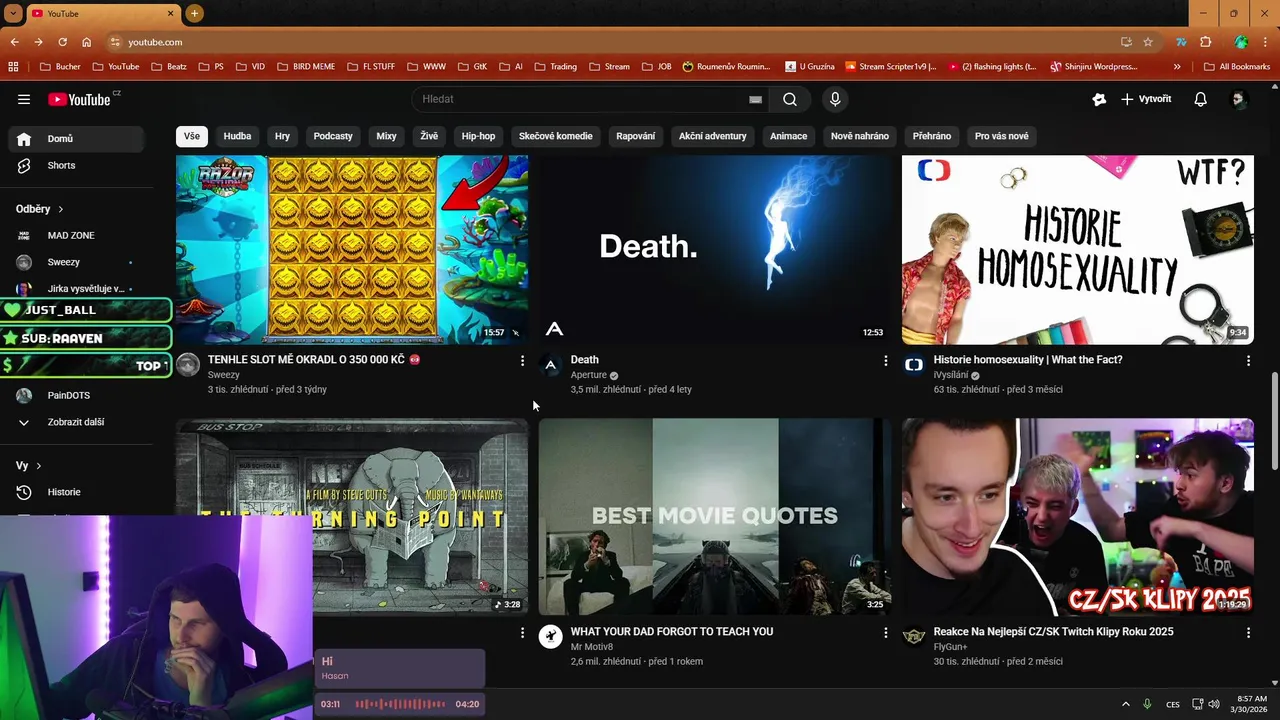Viewport: 1280px width, 720px height.
Task: Open more options for Historie homosexuality video
Action: coord(1248,360)
